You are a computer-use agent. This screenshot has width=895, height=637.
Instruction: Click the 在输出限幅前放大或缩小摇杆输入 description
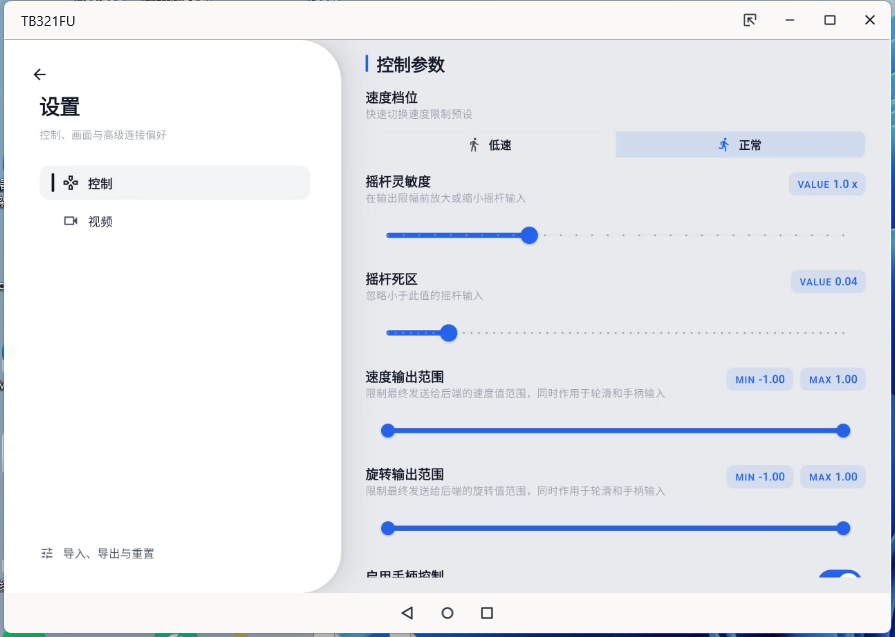(x=445, y=199)
